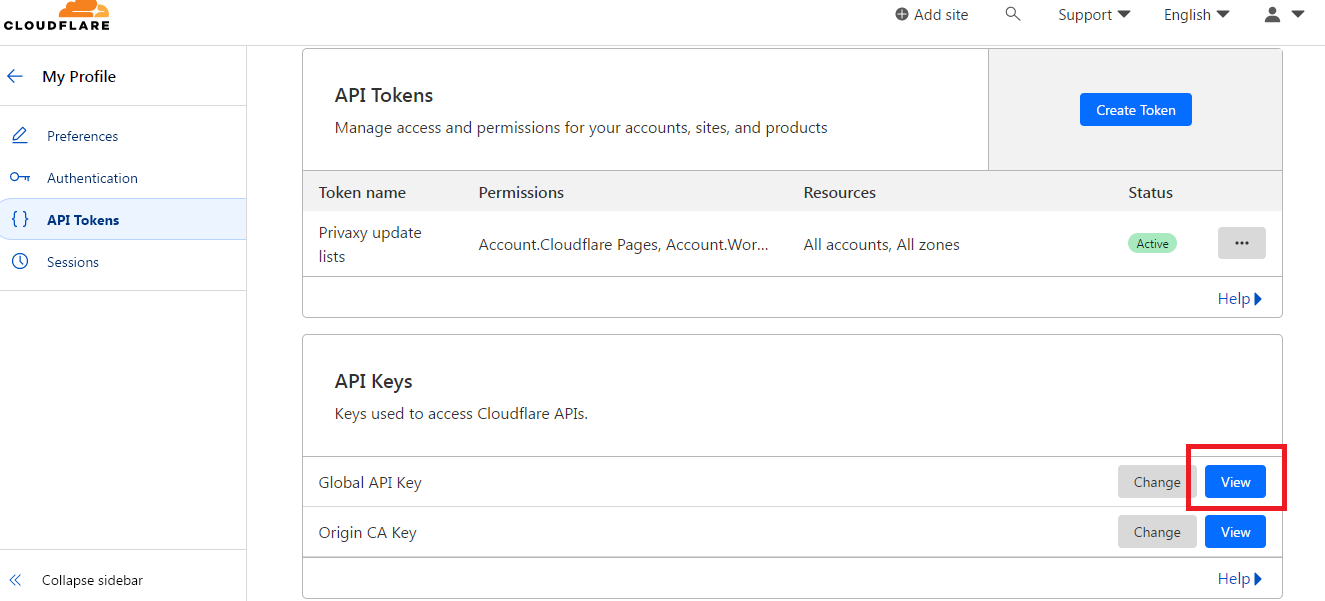
Task: Open the English language dropdown
Action: (x=1196, y=14)
